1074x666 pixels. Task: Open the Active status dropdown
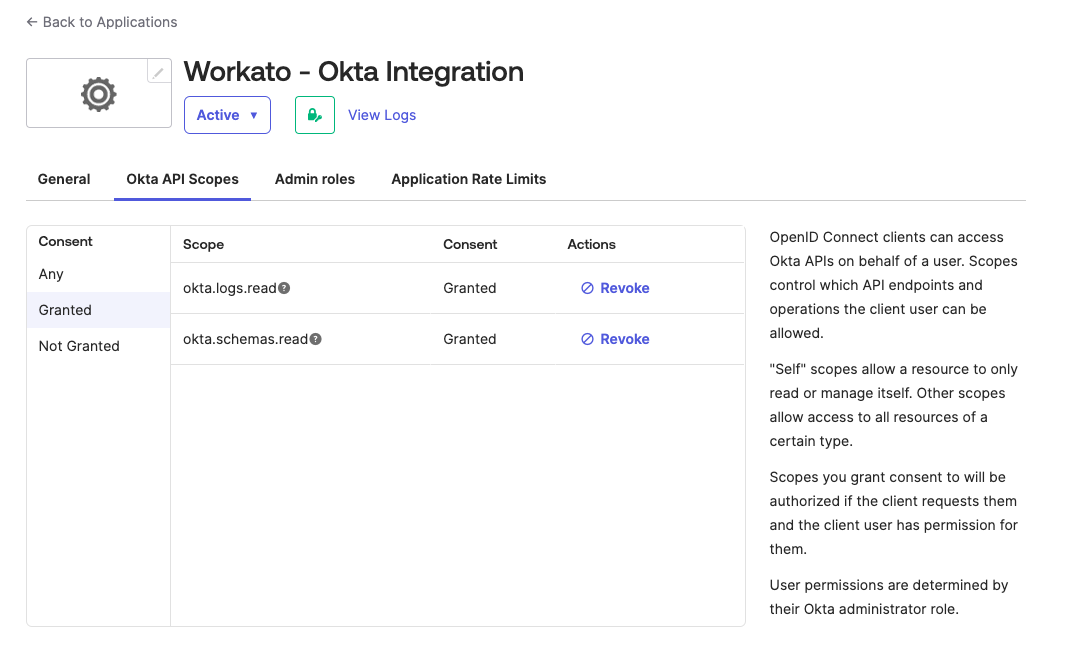tap(227, 114)
